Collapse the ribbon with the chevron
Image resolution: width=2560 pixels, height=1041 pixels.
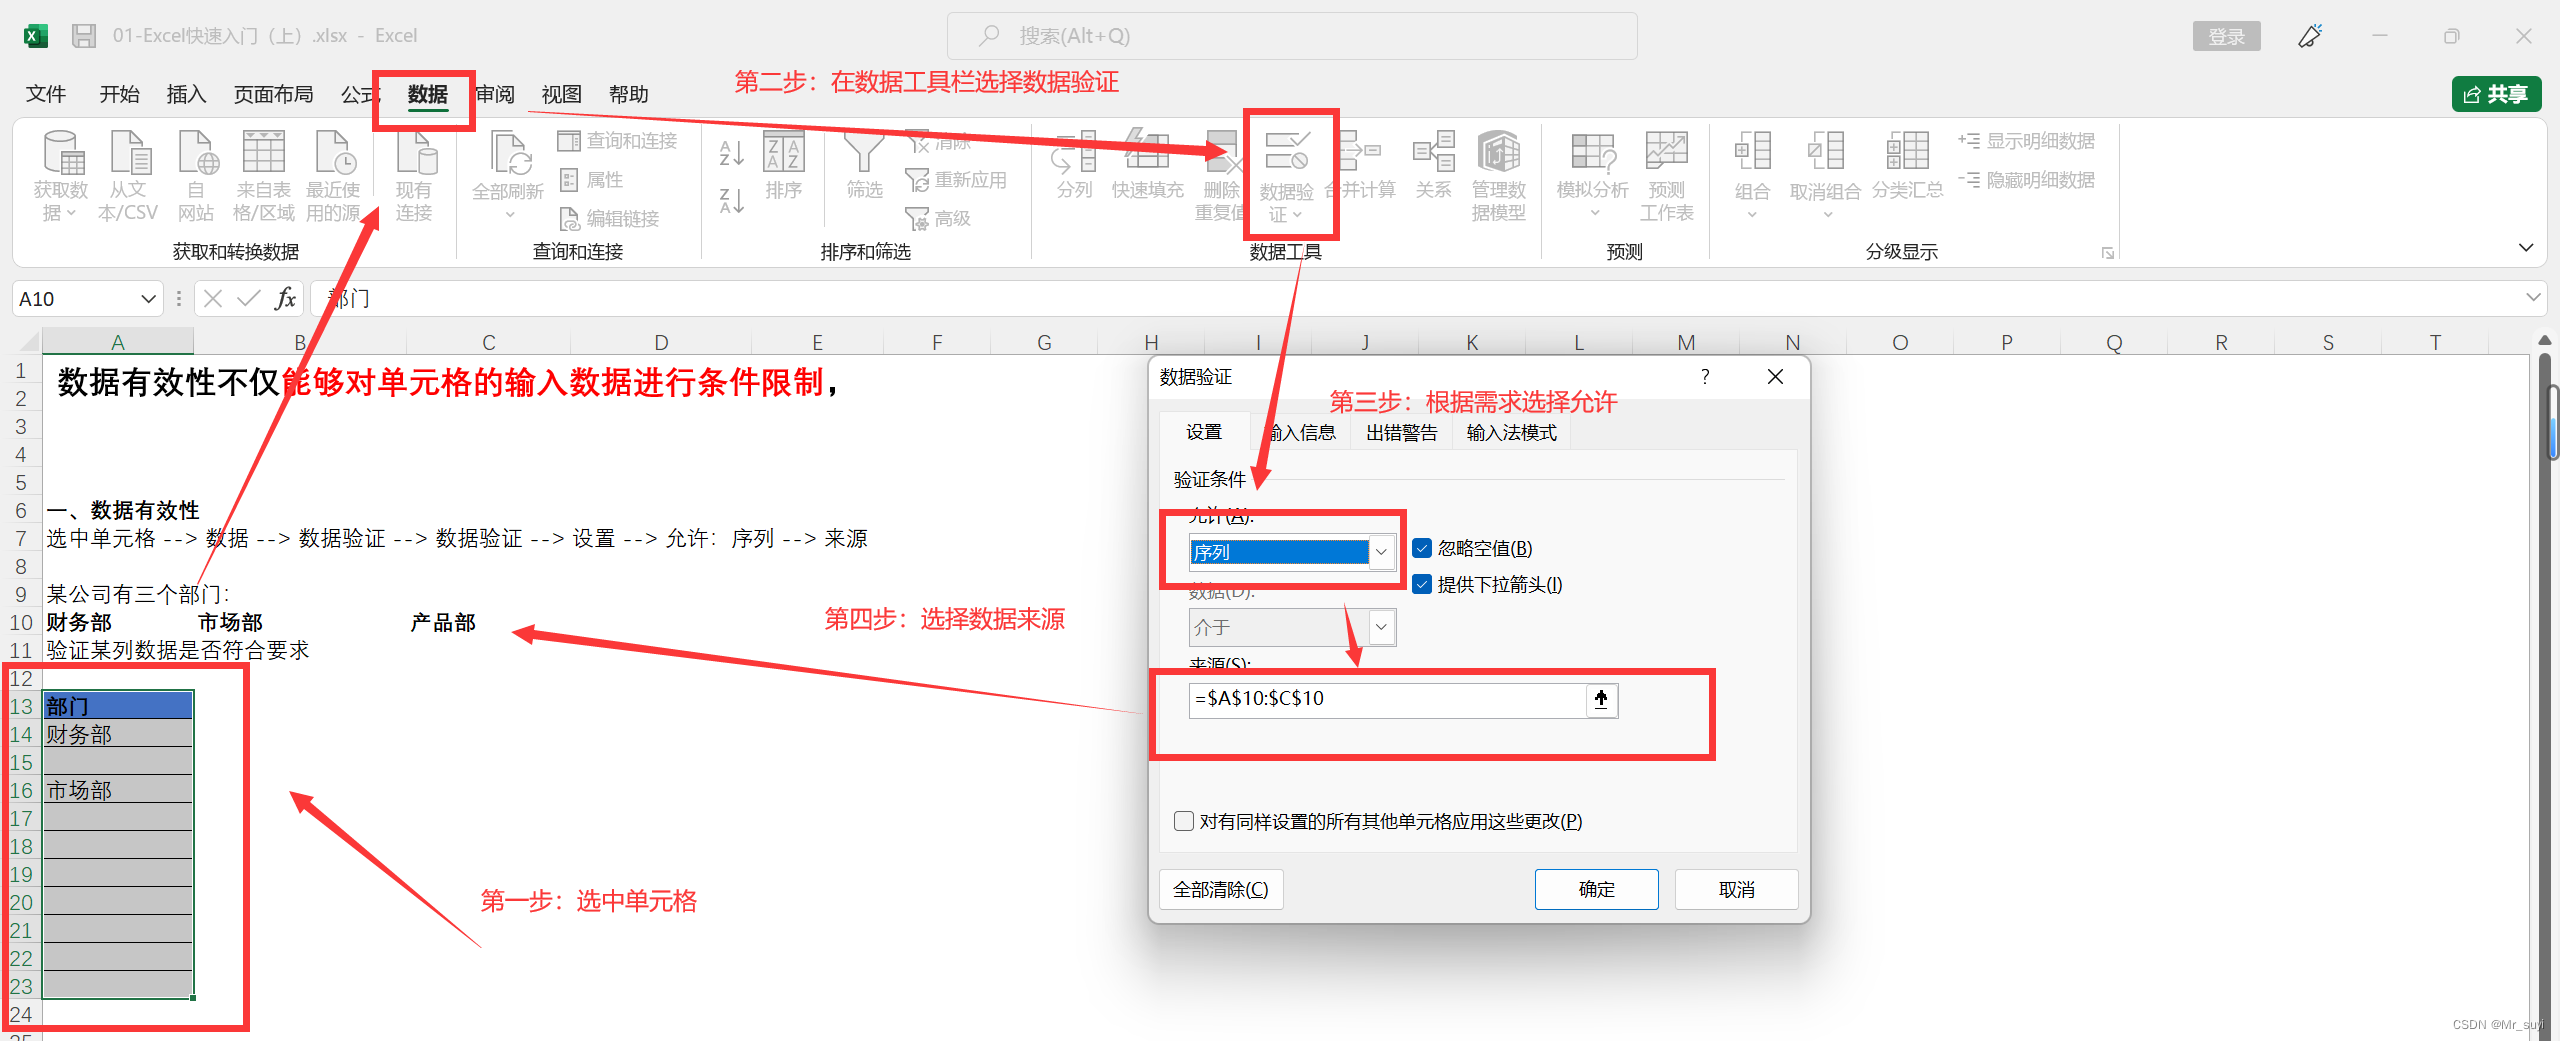pos(2526,247)
